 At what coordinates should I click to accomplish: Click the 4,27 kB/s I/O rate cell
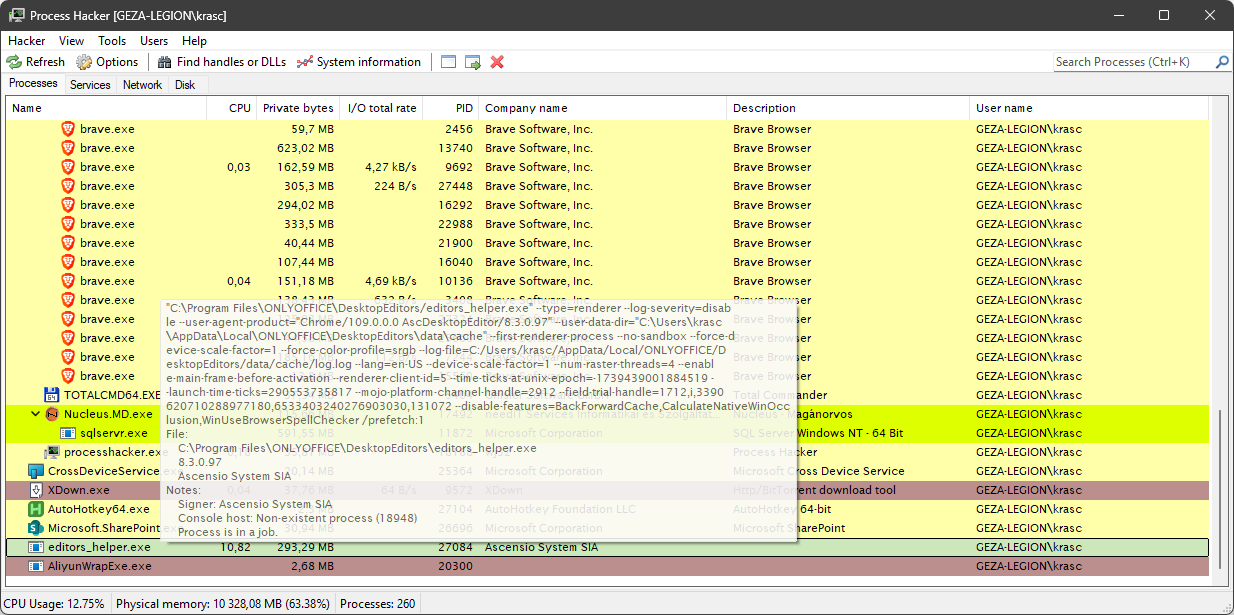390,167
